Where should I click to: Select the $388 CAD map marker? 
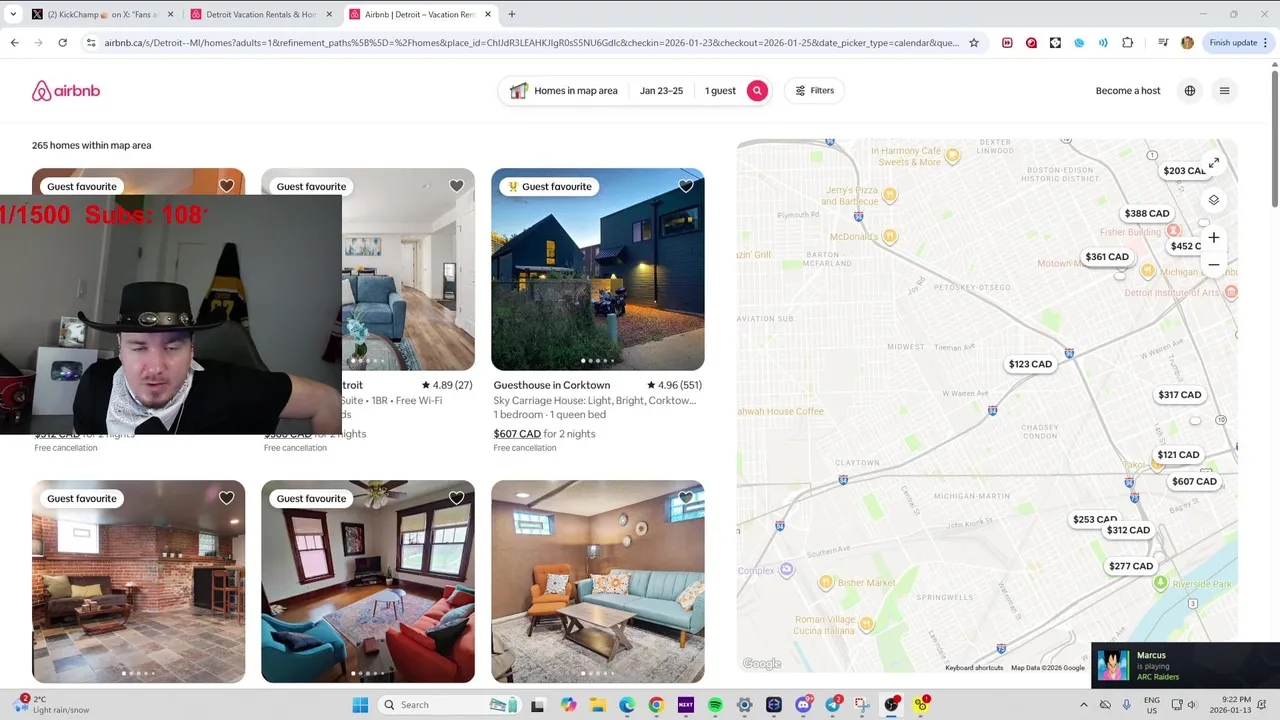1146,214
